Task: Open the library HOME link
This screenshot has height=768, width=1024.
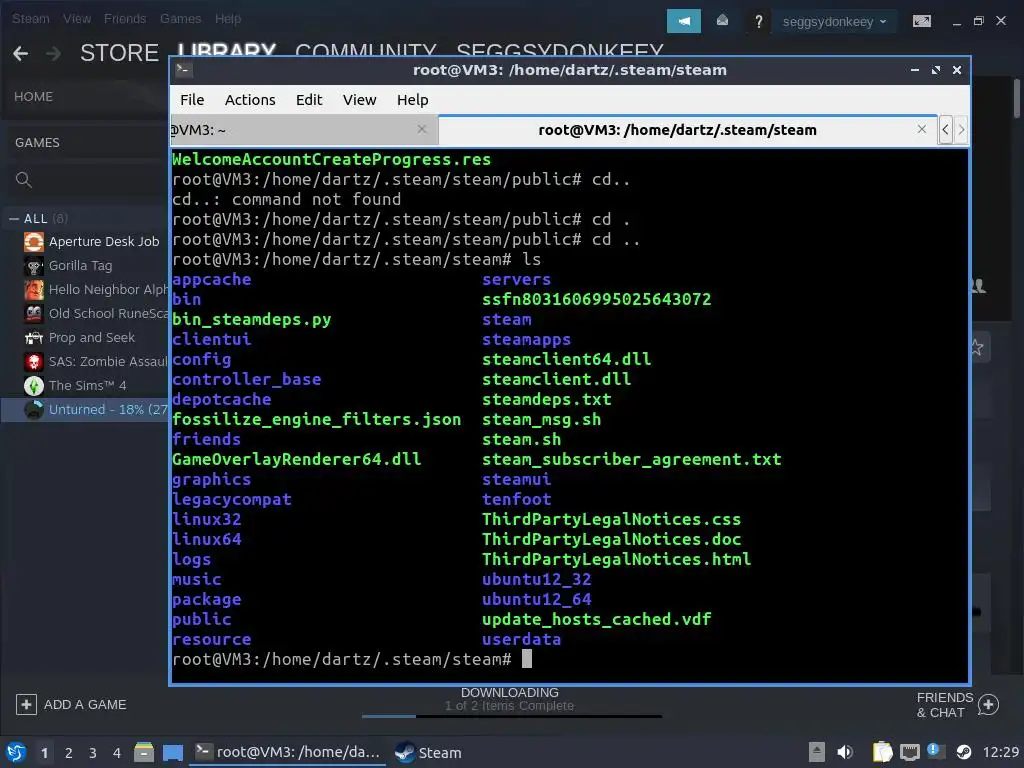Action: click(x=33, y=97)
